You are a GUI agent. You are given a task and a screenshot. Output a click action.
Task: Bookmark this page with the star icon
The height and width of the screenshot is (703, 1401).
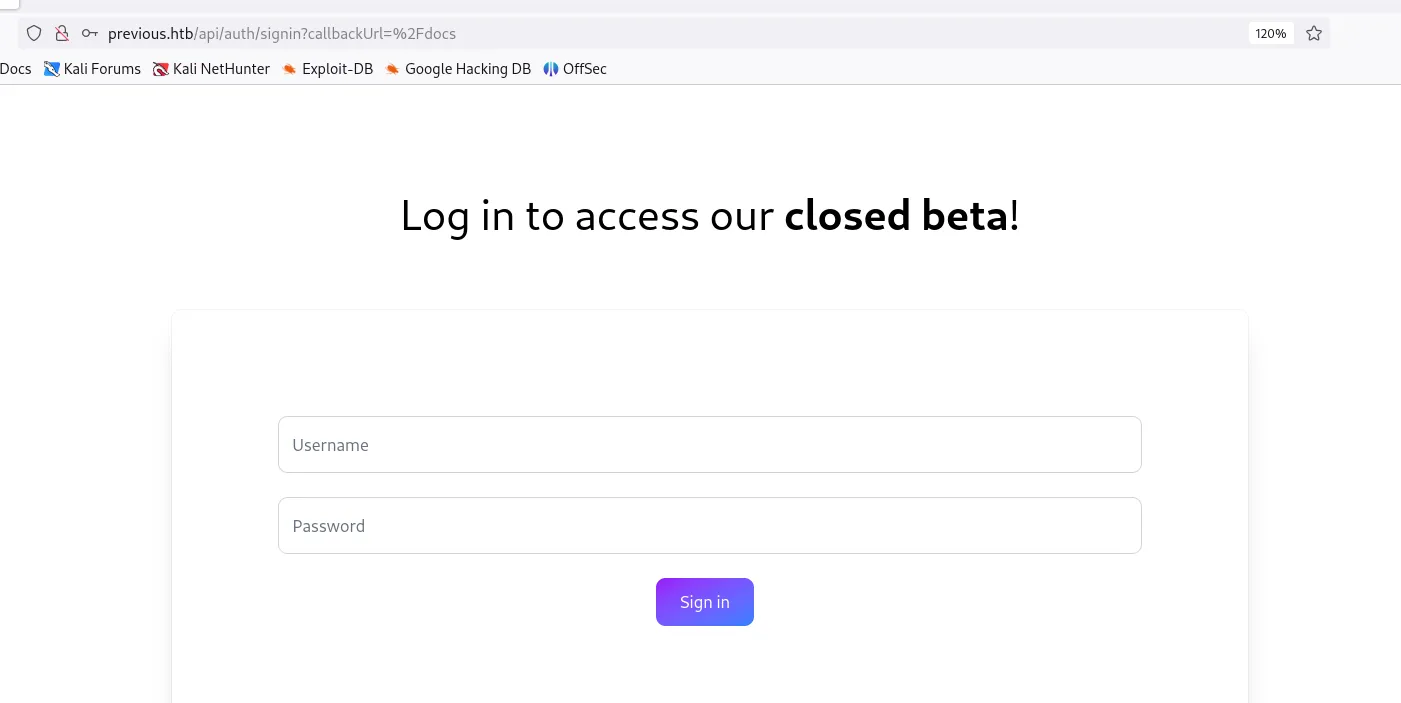click(x=1314, y=34)
